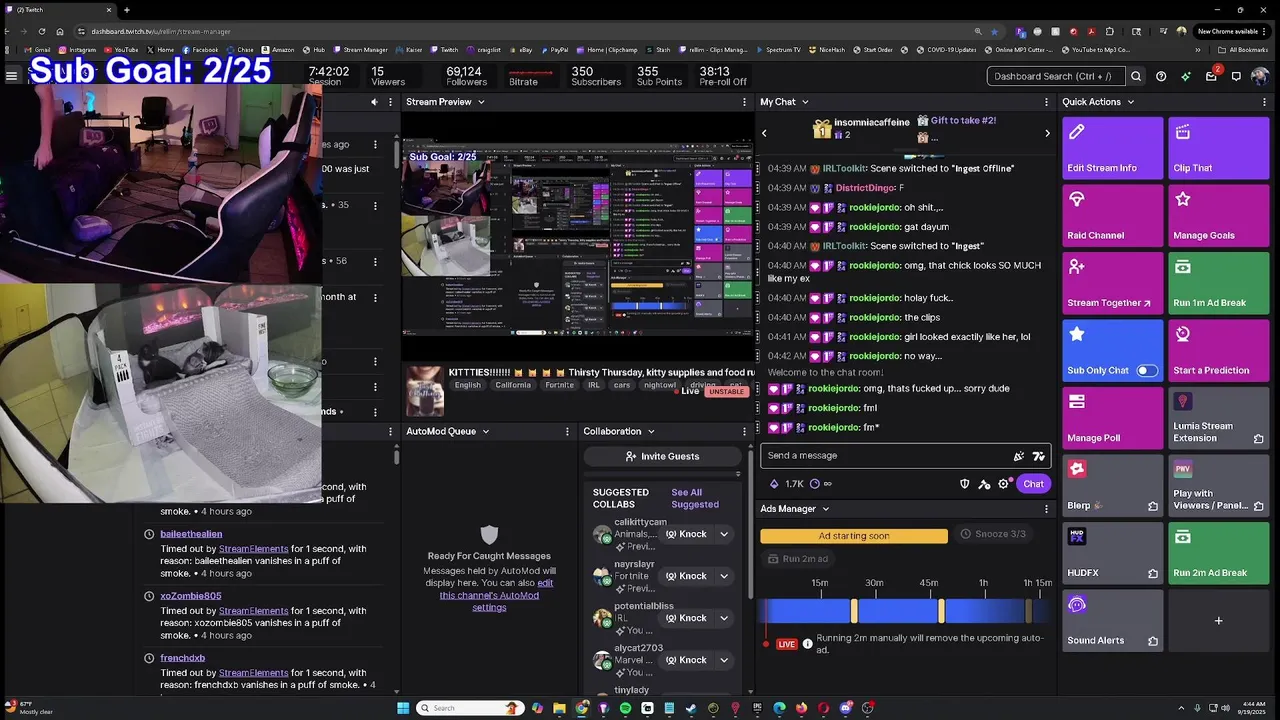Image resolution: width=1280 pixels, height=720 pixels.
Task: Open the chat celebration party-popper icon
Action: [x=1019, y=456]
